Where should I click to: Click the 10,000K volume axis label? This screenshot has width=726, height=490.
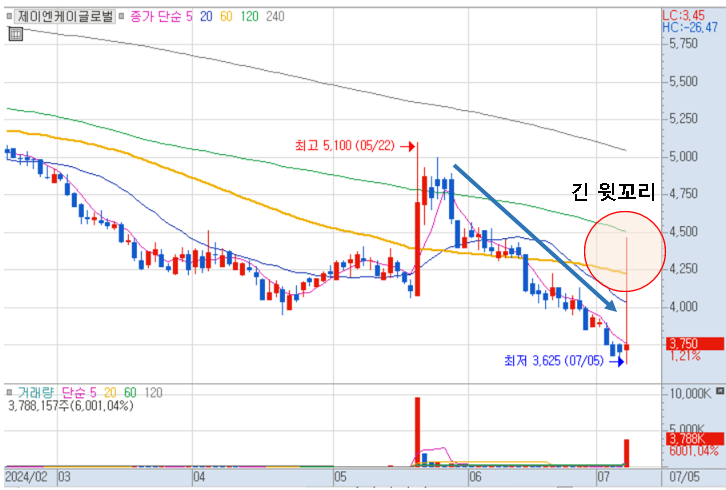point(690,394)
